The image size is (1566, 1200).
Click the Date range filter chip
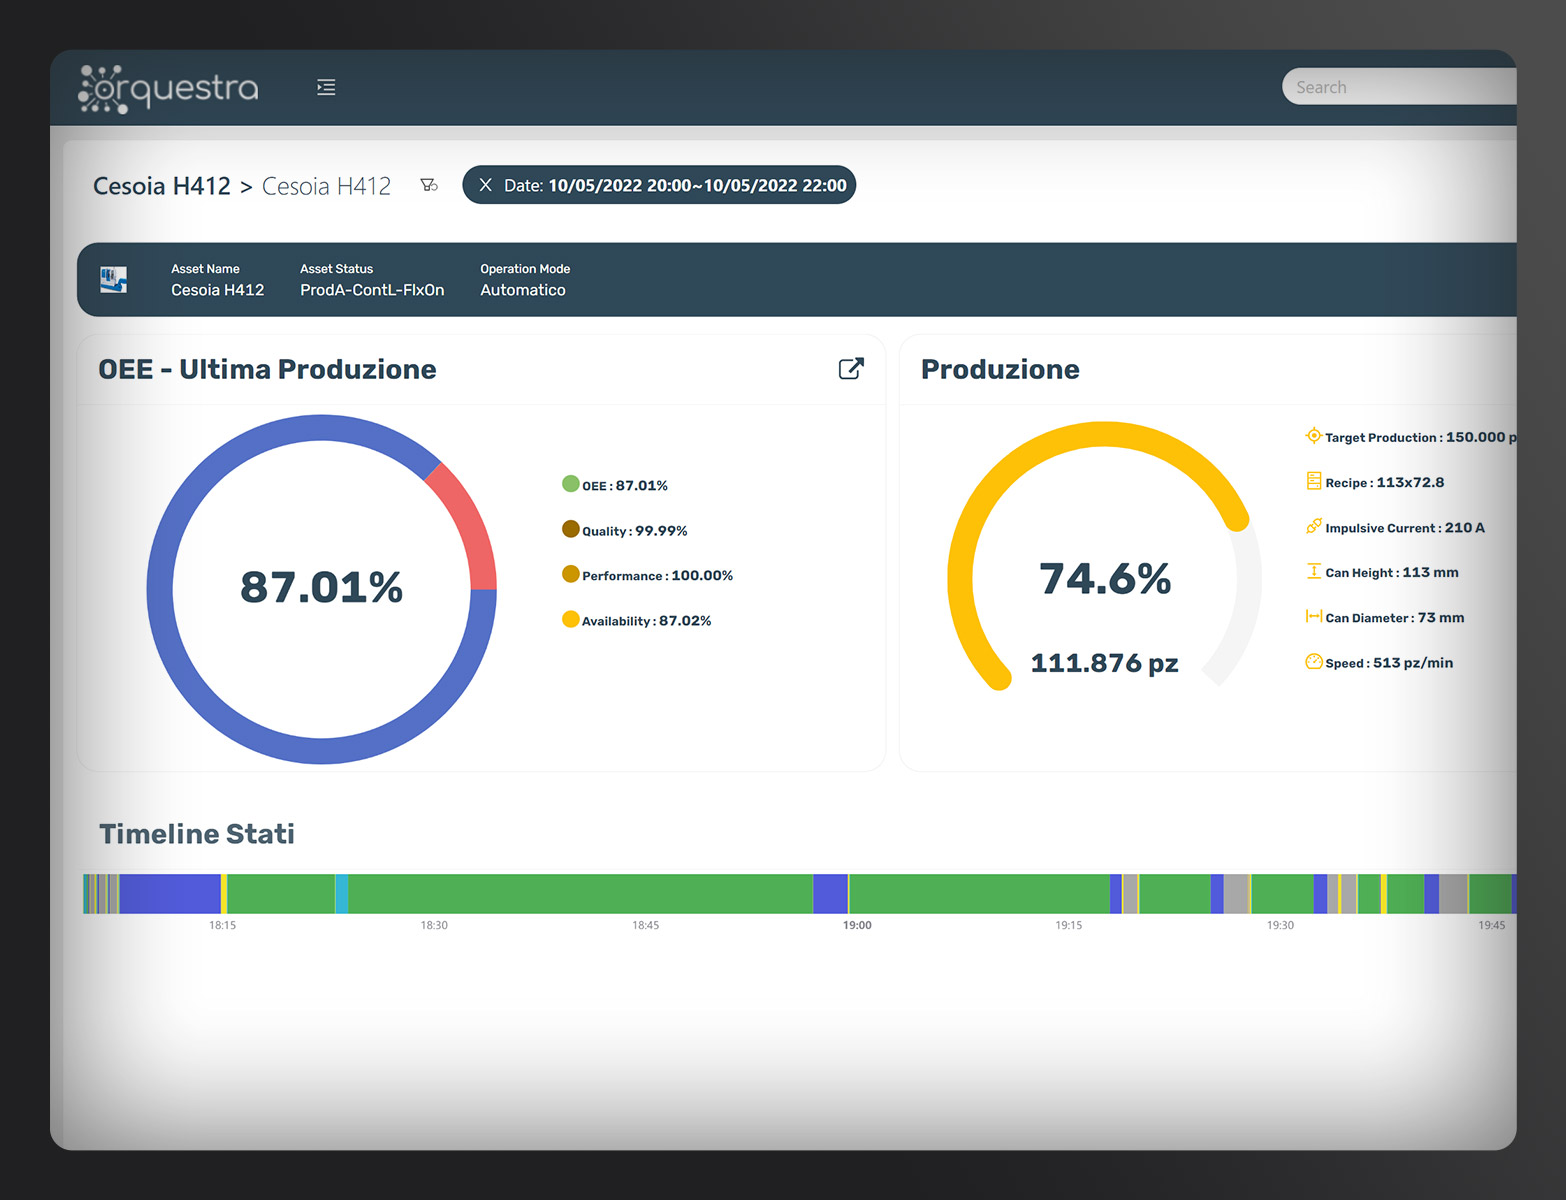(675, 185)
